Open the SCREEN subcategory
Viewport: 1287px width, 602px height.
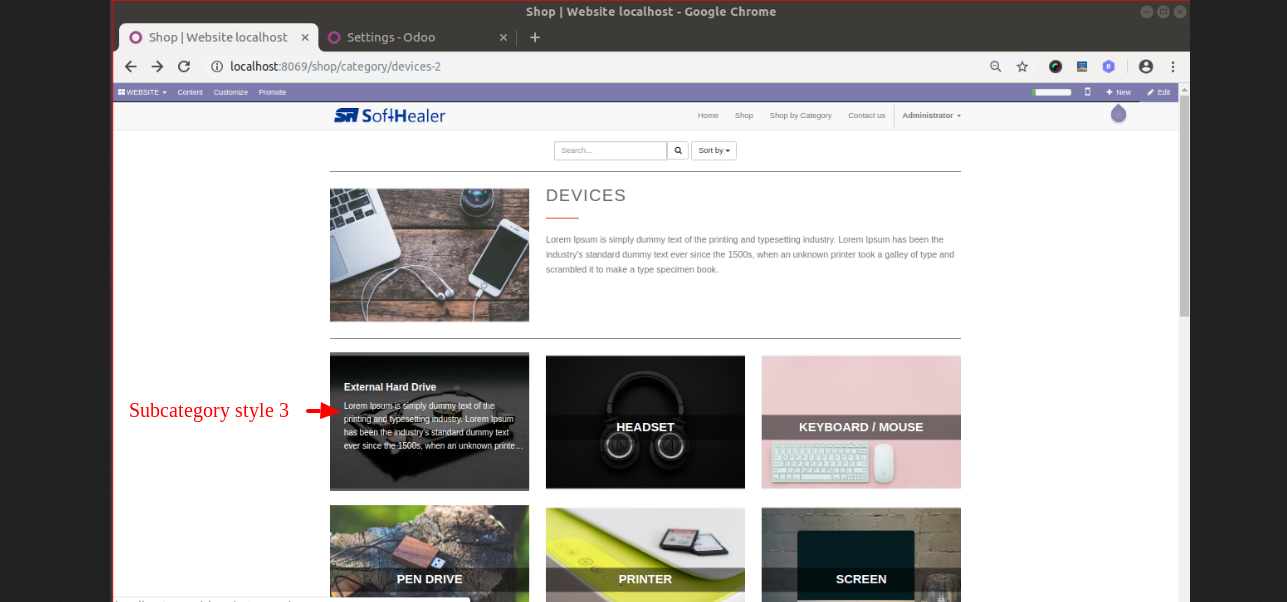pyautogui.click(x=861, y=553)
